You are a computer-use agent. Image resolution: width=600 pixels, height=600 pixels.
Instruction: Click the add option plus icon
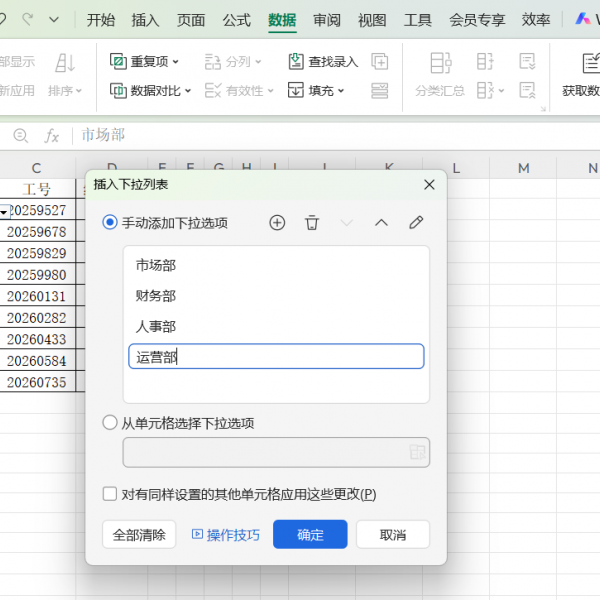[278, 223]
